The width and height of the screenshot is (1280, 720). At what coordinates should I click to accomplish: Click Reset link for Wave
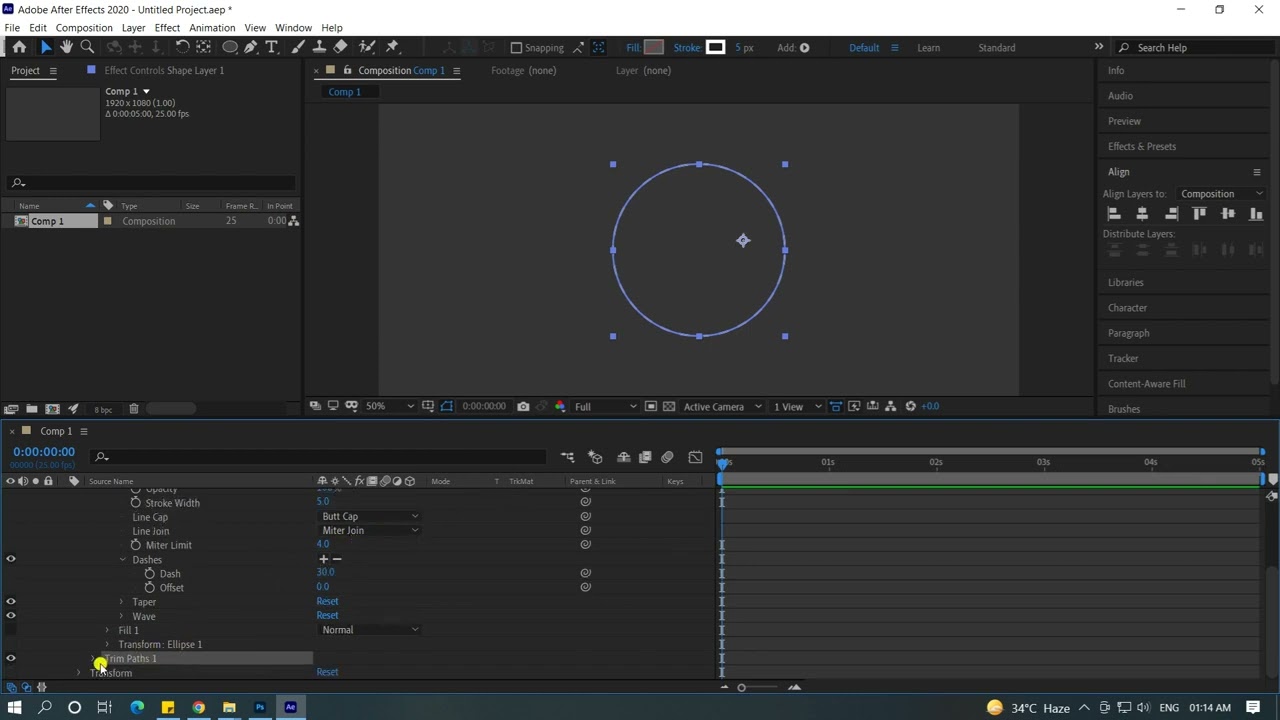[327, 616]
